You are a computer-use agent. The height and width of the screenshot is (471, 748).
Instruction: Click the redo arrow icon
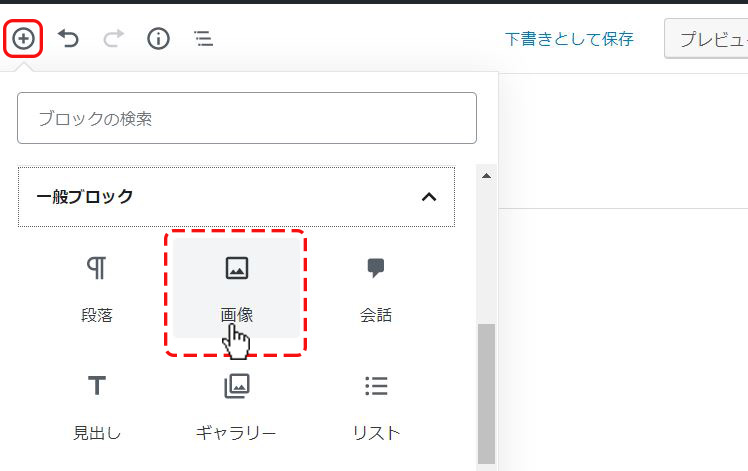pos(113,39)
